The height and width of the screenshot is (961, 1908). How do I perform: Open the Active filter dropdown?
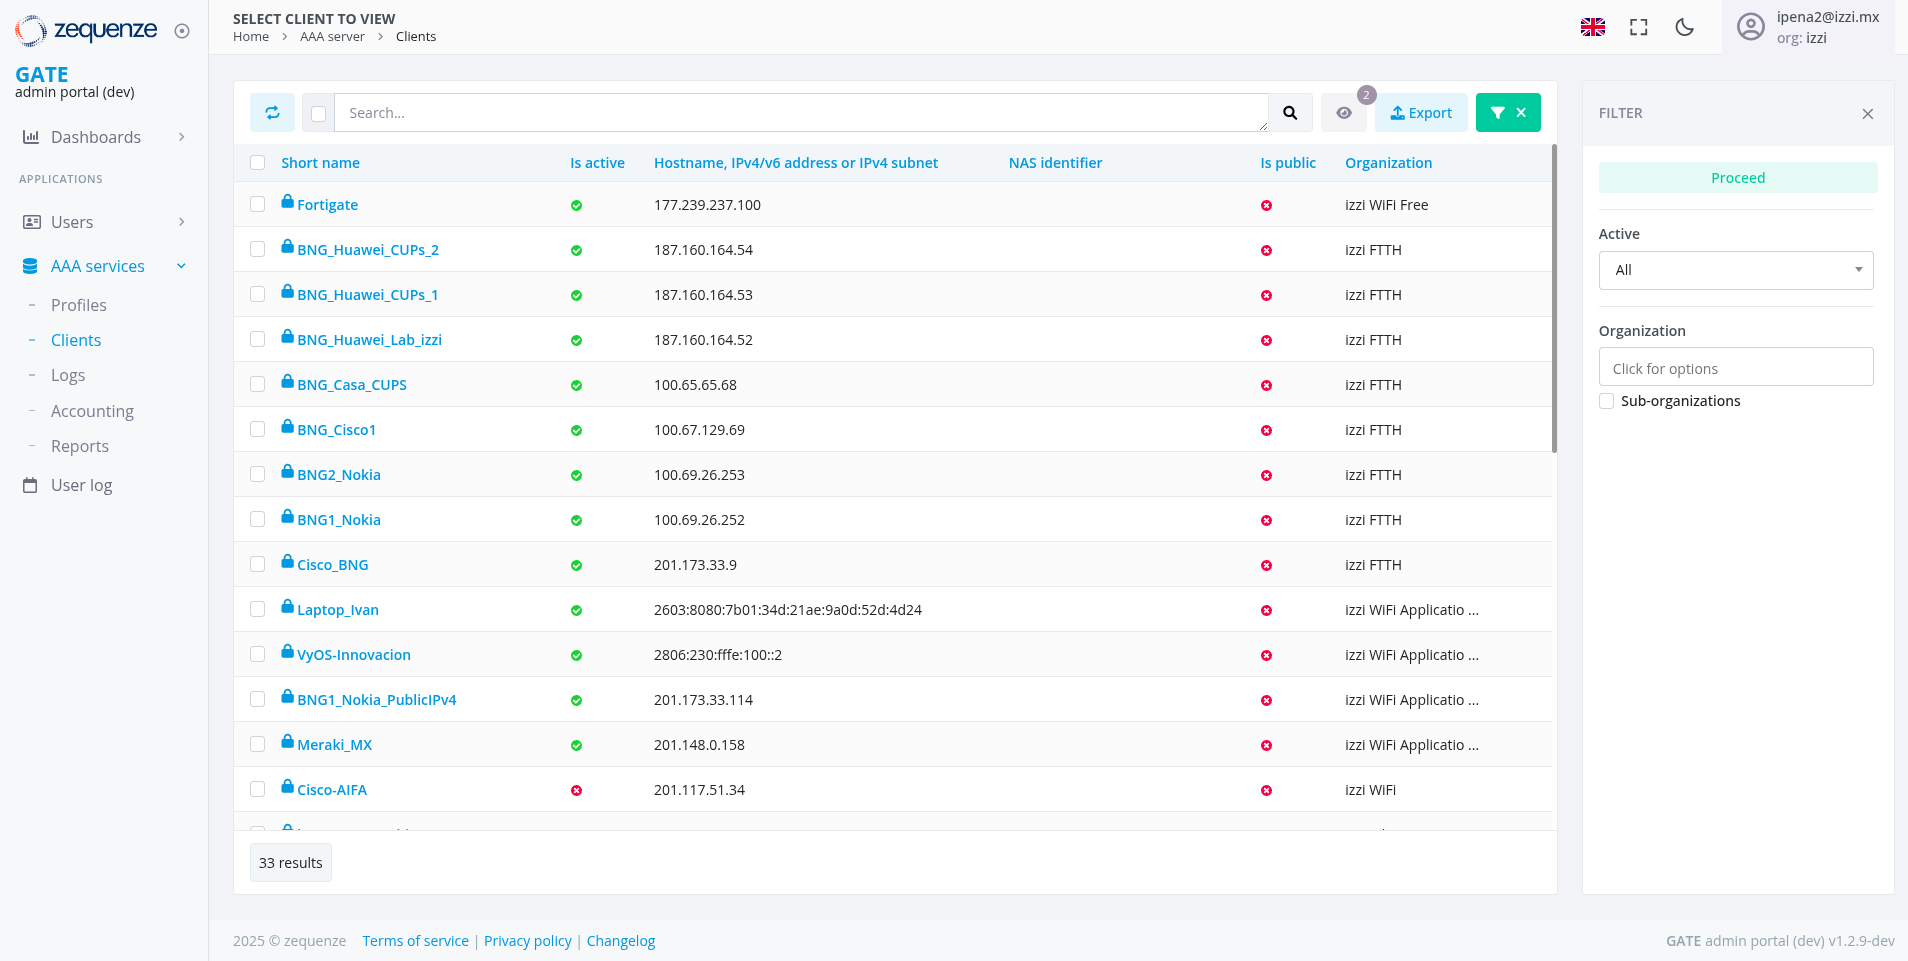(x=1736, y=270)
